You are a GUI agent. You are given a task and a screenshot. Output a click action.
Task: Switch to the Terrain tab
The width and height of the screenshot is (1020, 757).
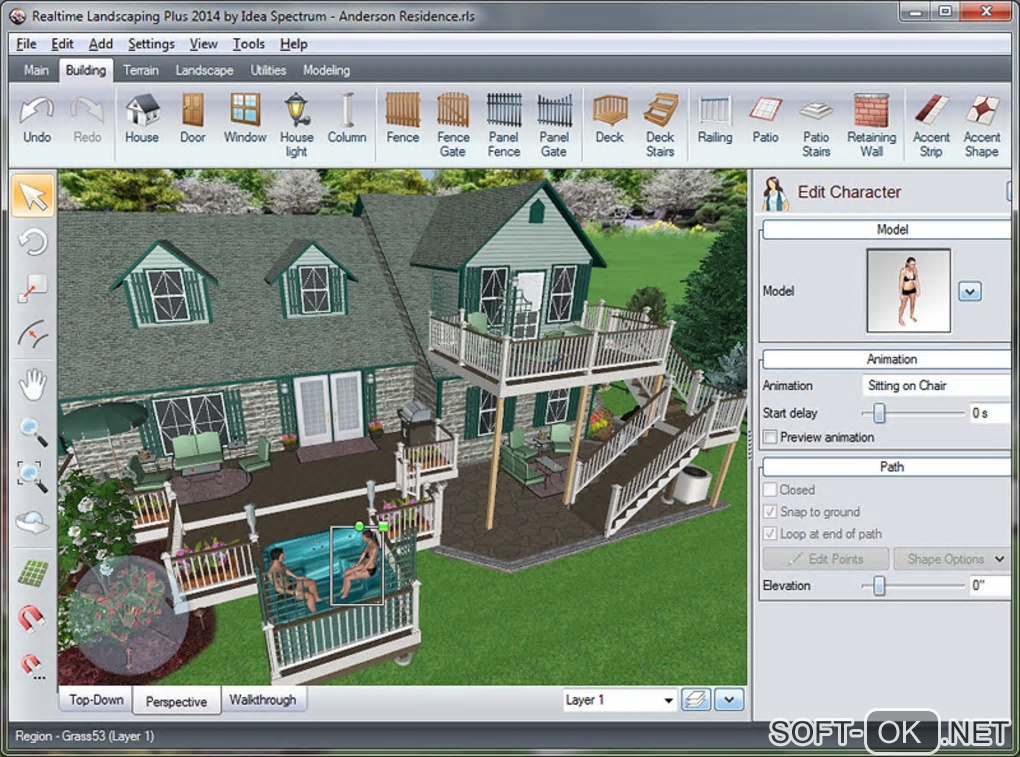coord(141,70)
